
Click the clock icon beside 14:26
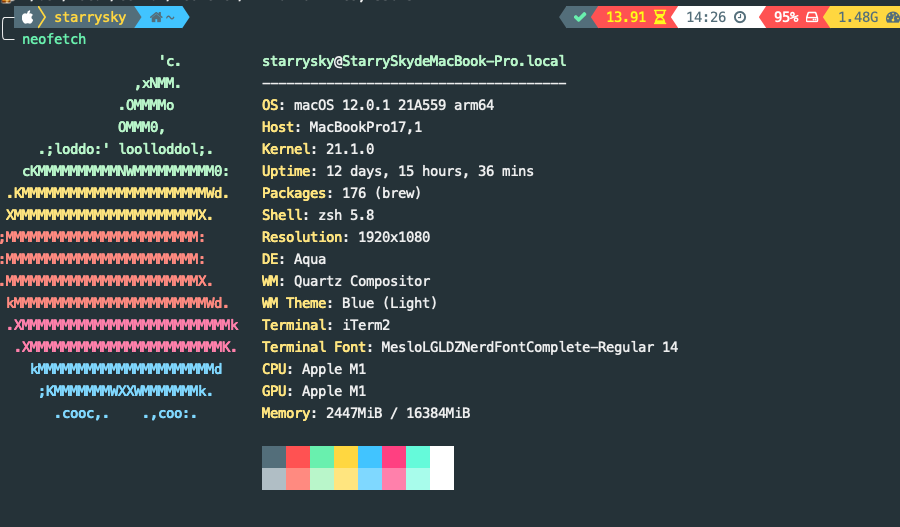pyautogui.click(x=740, y=17)
